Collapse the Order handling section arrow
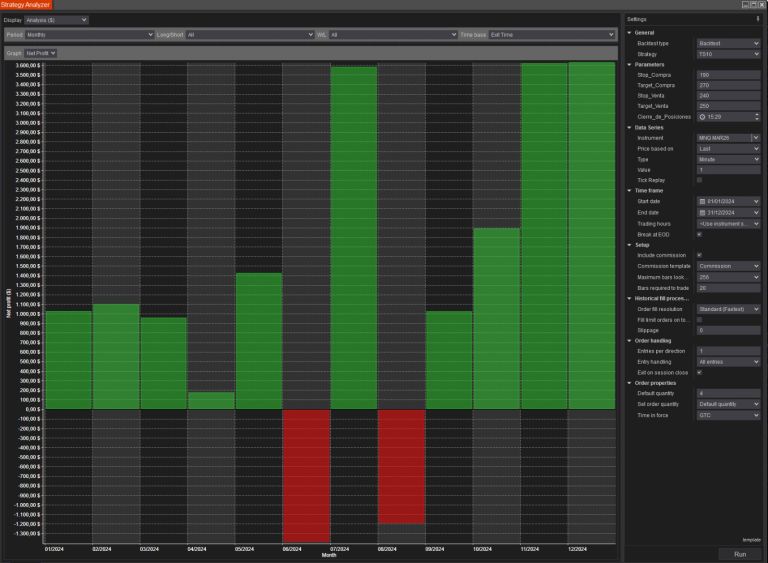The image size is (768, 563). coord(630,340)
